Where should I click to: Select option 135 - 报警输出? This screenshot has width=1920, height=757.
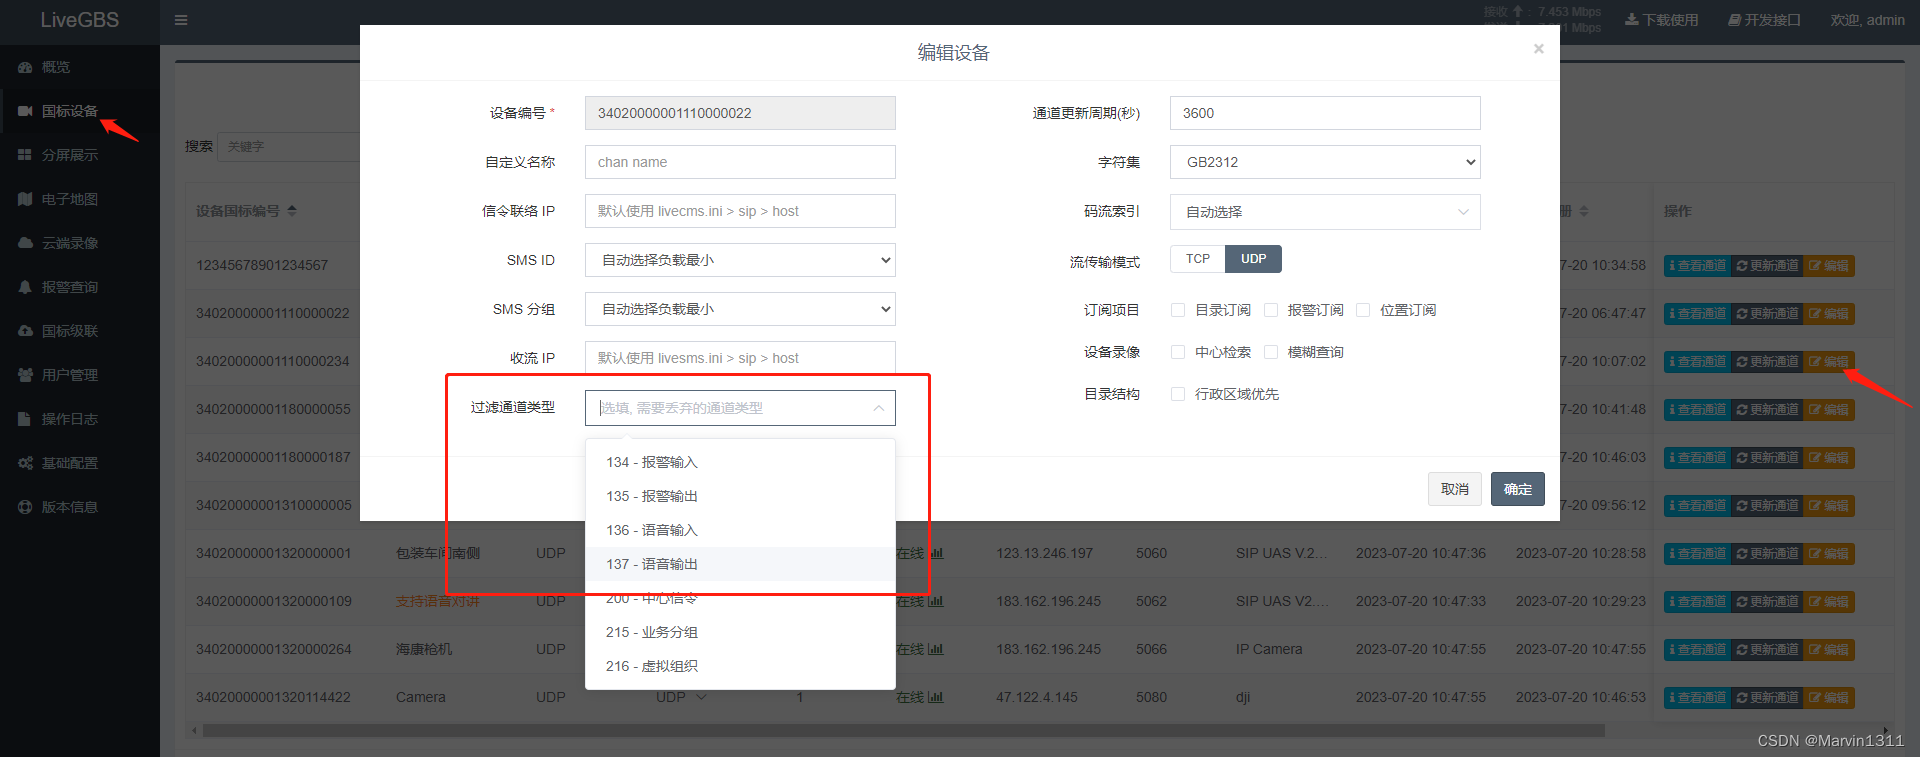tap(740, 496)
